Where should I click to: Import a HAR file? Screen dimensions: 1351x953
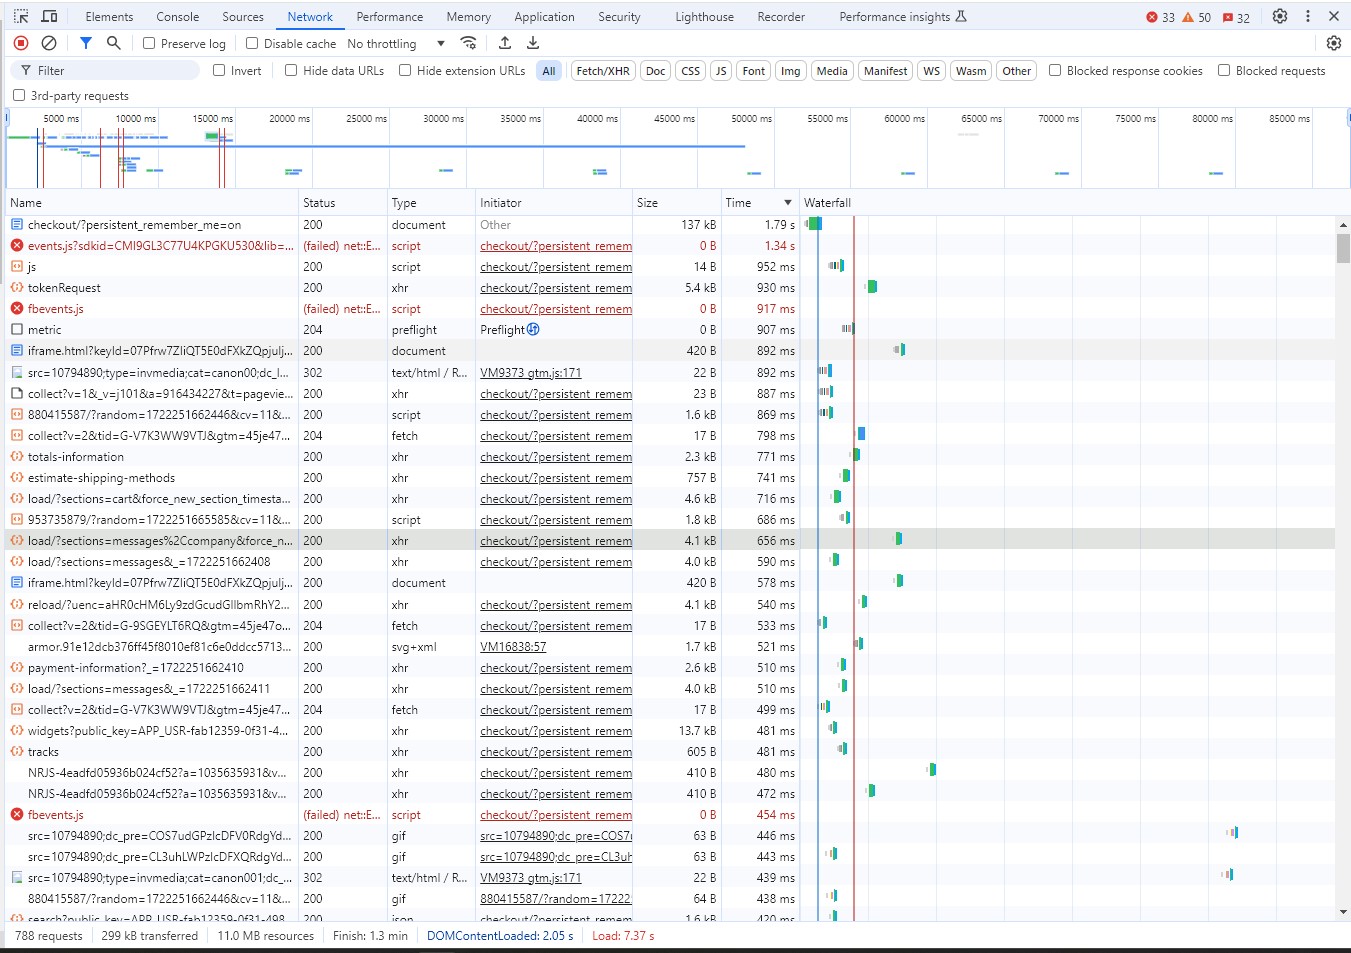tap(505, 43)
